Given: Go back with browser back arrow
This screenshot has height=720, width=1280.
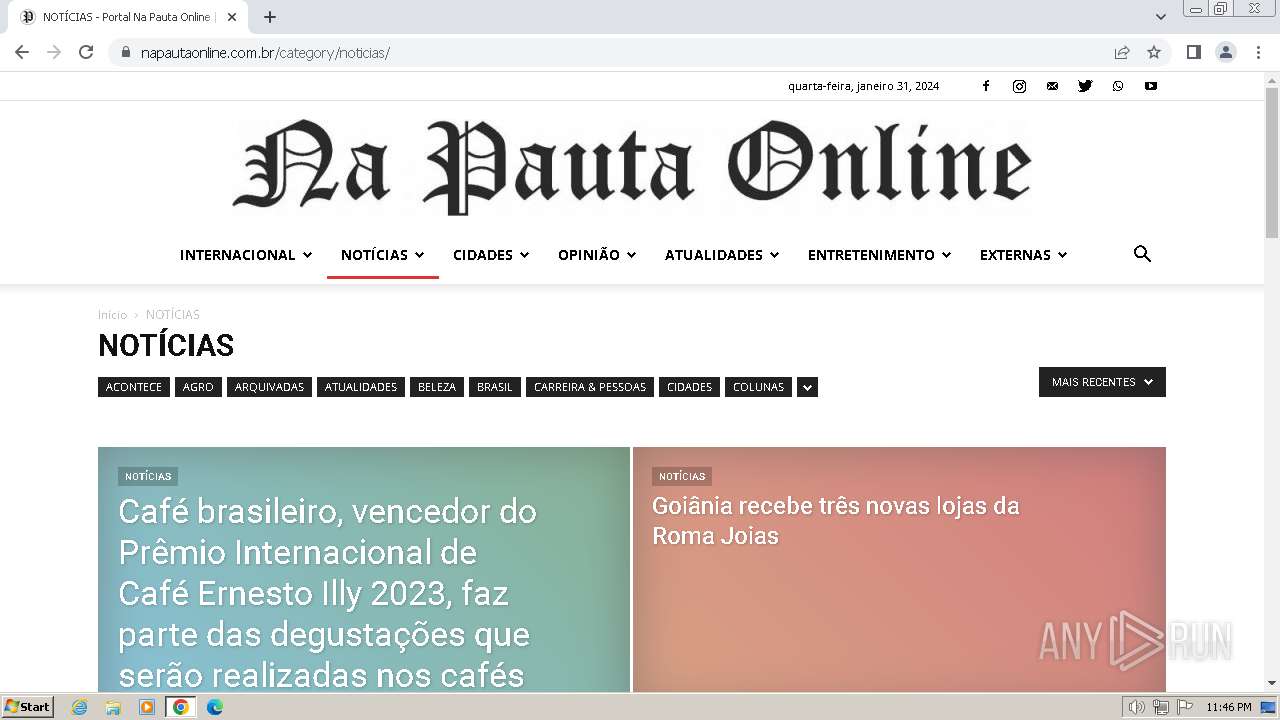Looking at the screenshot, I should tap(22, 52).
